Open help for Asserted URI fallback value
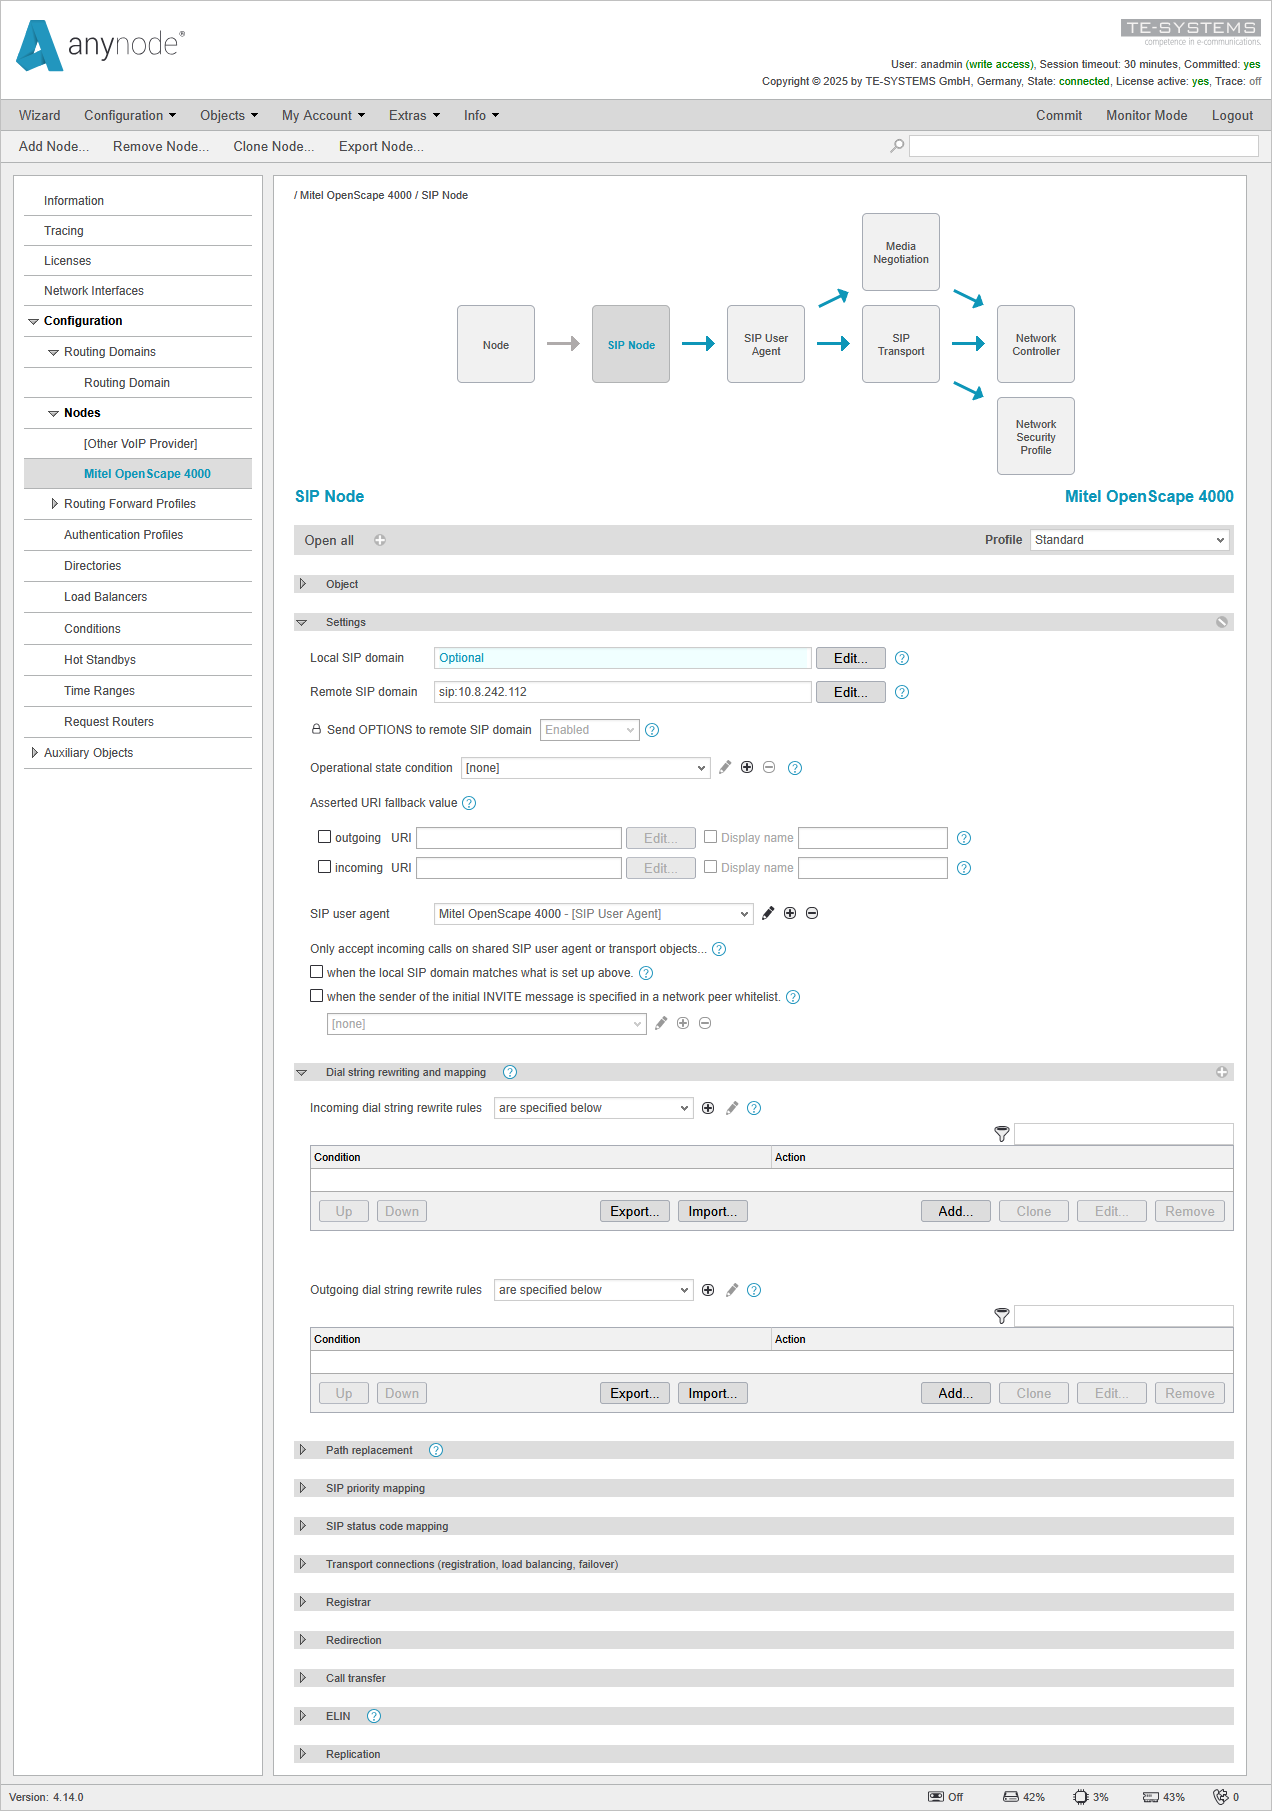1272x1811 pixels. [469, 803]
